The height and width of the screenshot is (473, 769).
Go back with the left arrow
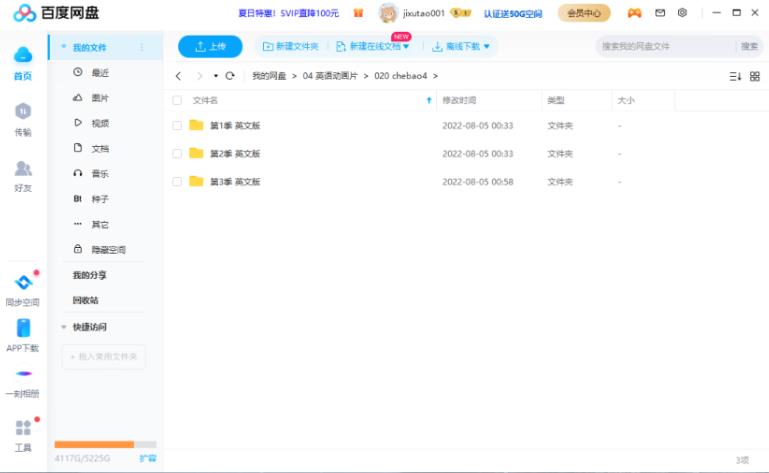pos(179,76)
